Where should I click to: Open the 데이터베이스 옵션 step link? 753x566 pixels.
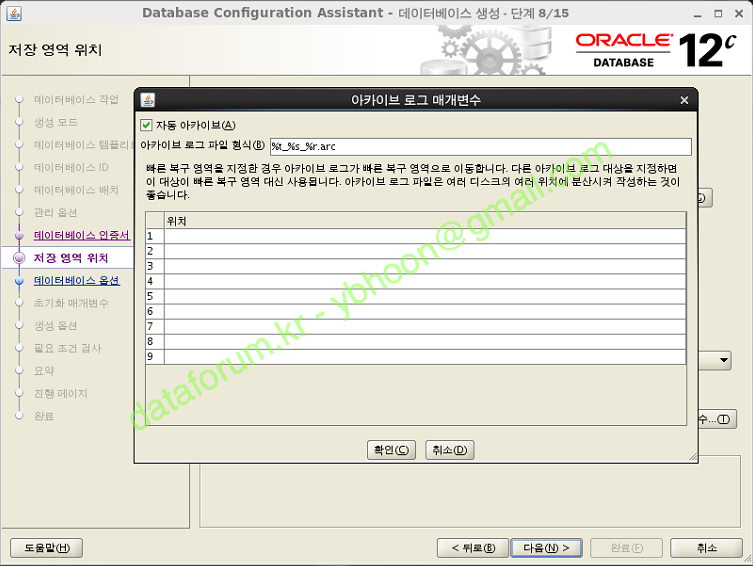76,281
